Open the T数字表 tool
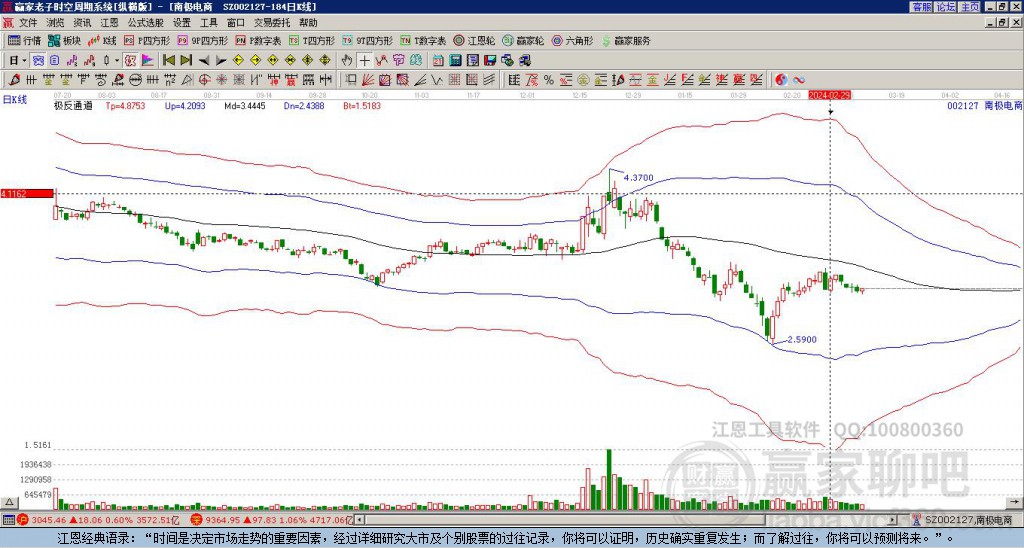This screenshot has height=548, width=1024. tap(423, 40)
